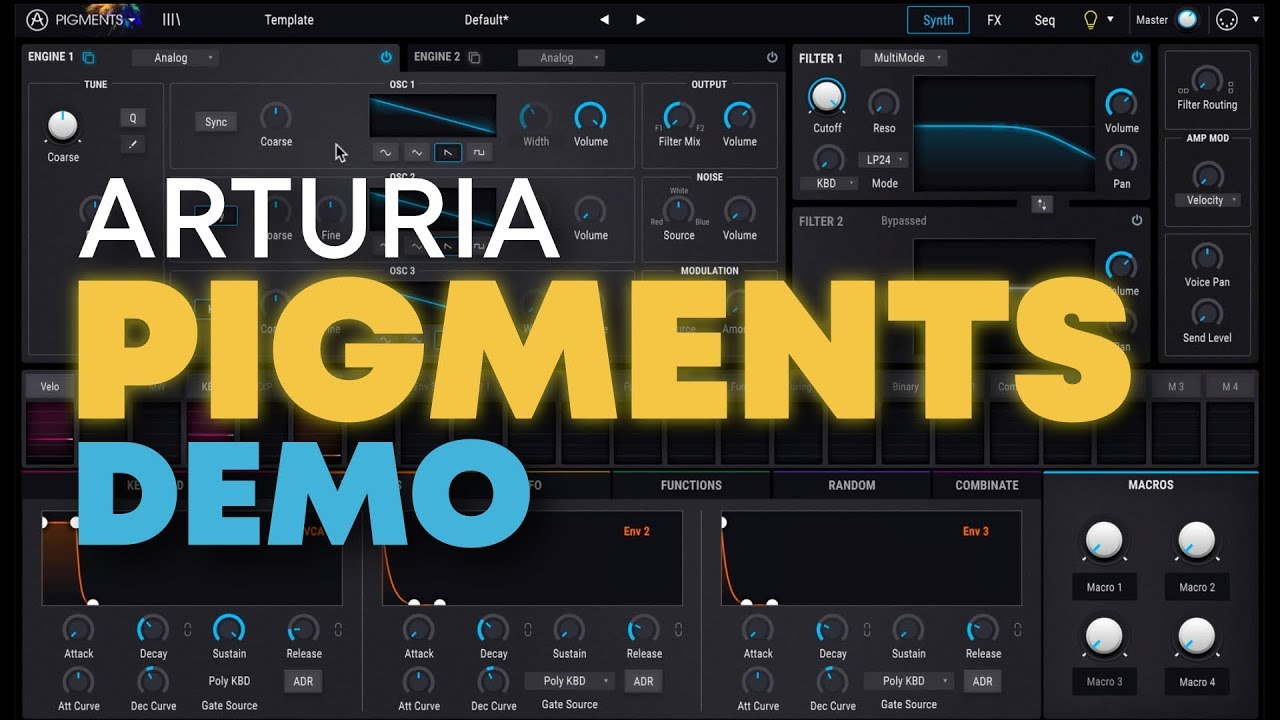This screenshot has height=720, width=1280.
Task: Click the link icon beside Env VCA Decay
Action: (x=187, y=630)
